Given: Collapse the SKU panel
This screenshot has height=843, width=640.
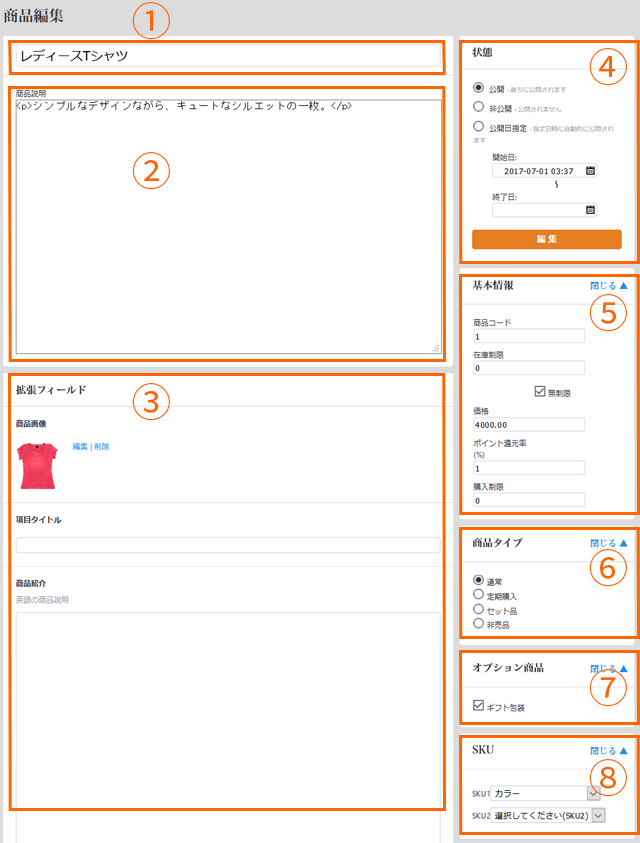Looking at the screenshot, I should click(608, 750).
